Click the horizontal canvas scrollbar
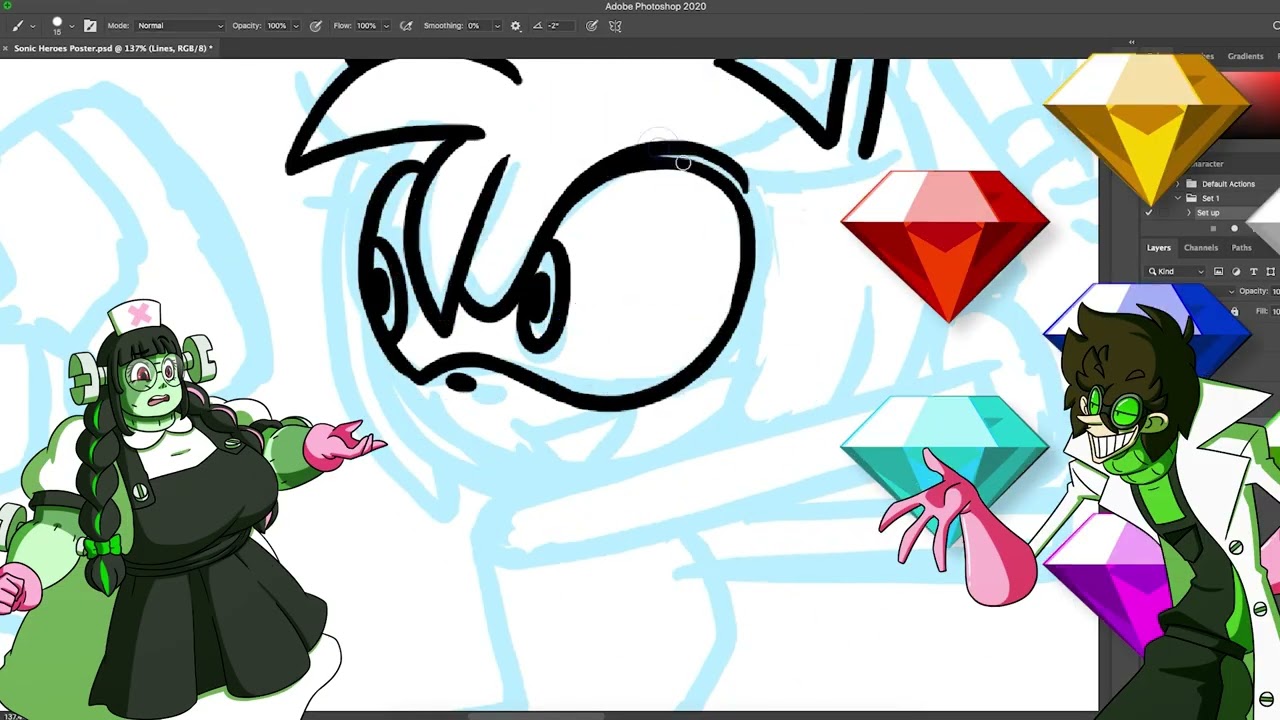Viewport: 1280px width, 720px height. pyautogui.click(x=536, y=716)
